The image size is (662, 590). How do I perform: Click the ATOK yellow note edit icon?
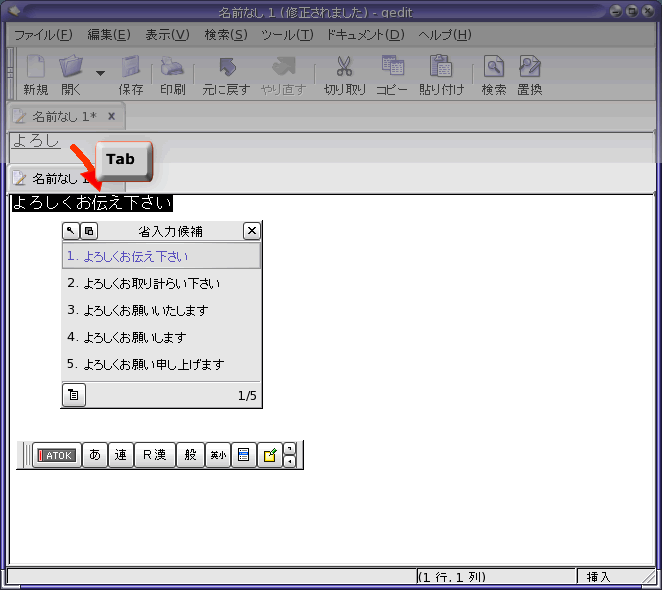(x=270, y=455)
